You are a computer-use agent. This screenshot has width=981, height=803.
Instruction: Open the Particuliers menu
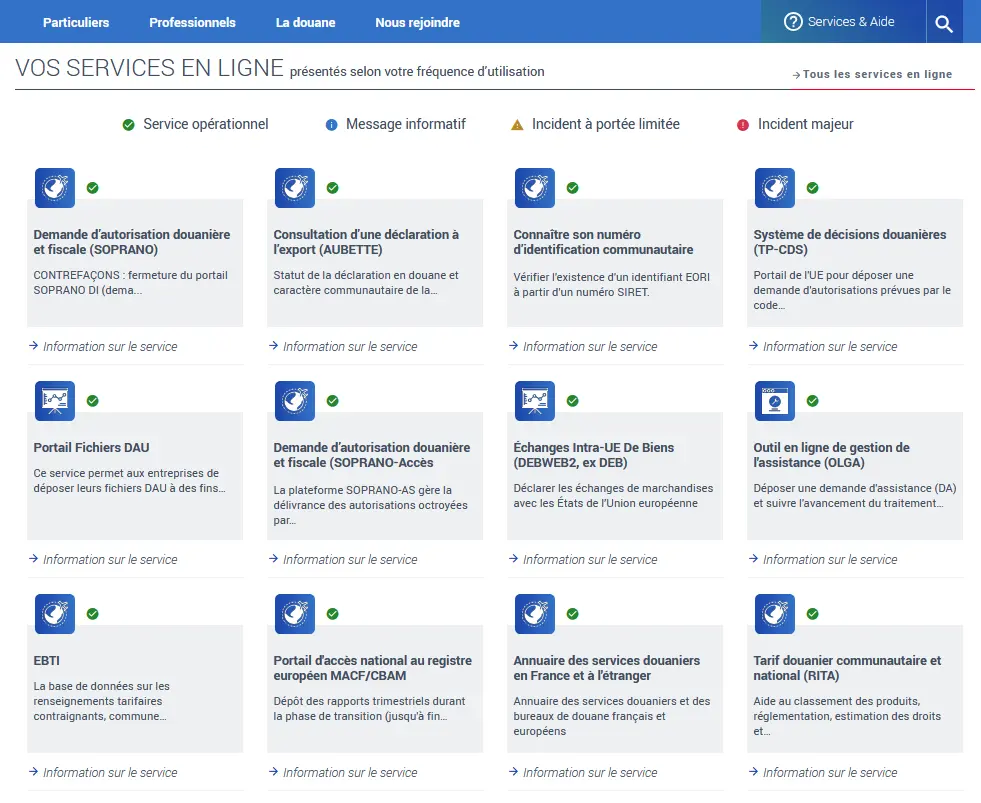pyautogui.click(x=76, y=22)
